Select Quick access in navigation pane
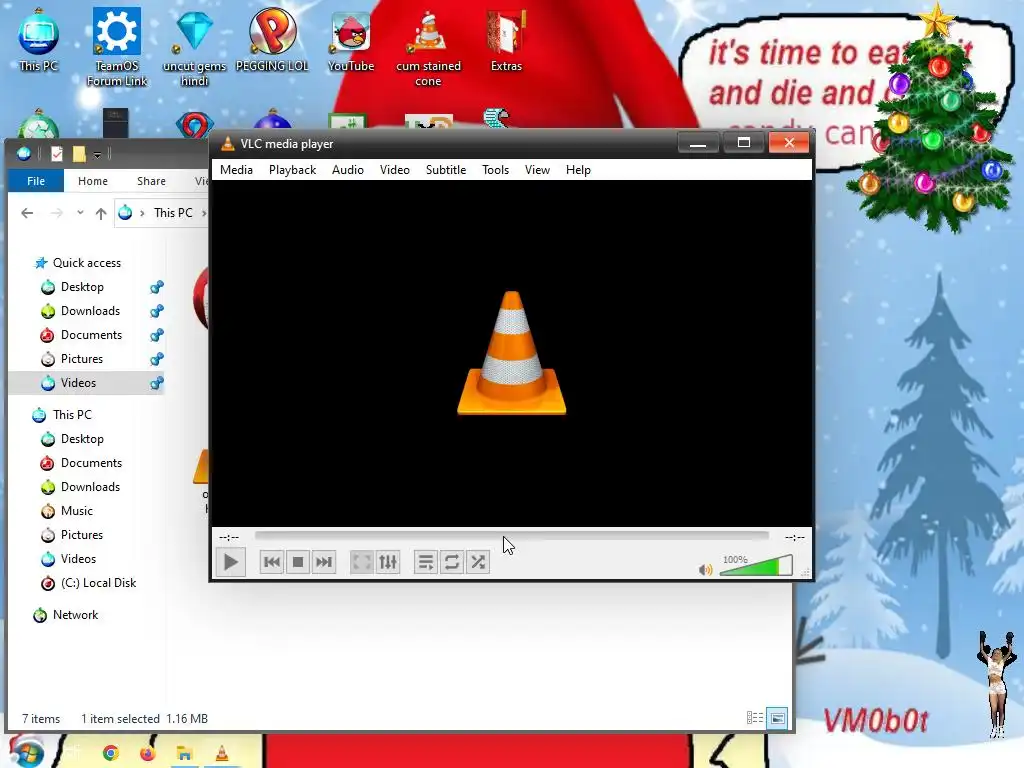The image size is (1024, 768). pyautogui.click(x=86, y=263)
